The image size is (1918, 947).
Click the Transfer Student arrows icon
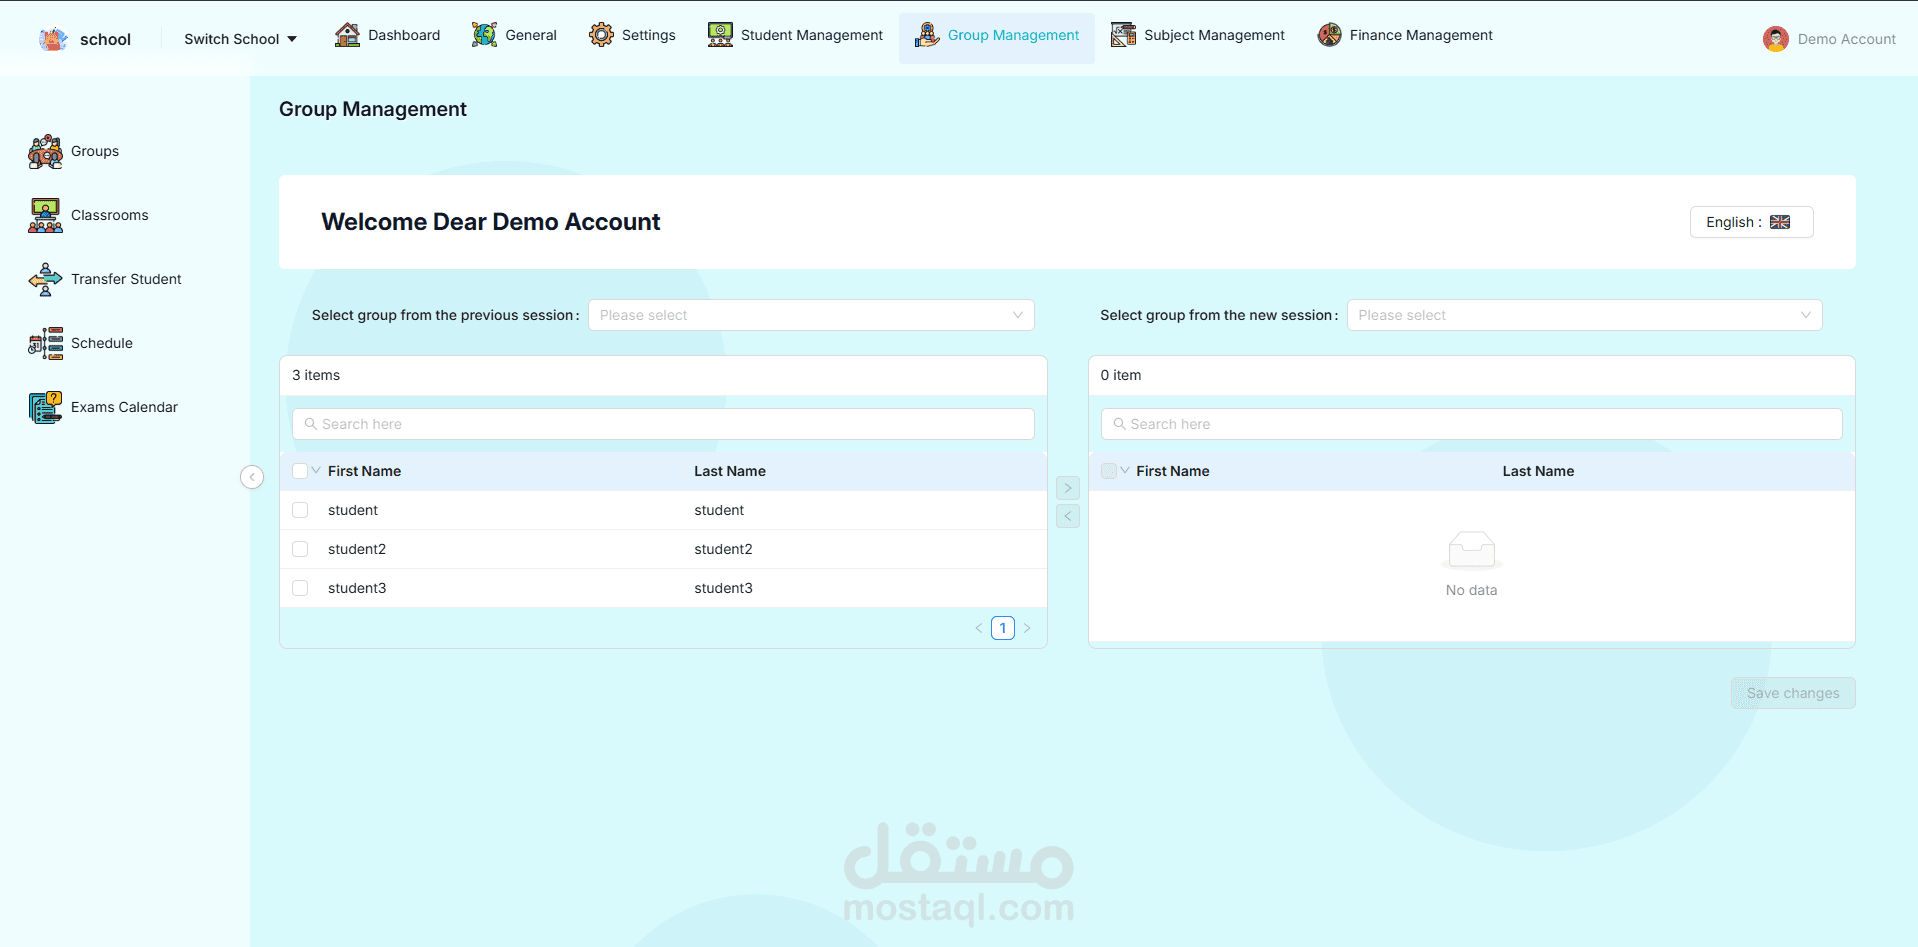click(x=46, y=280)
